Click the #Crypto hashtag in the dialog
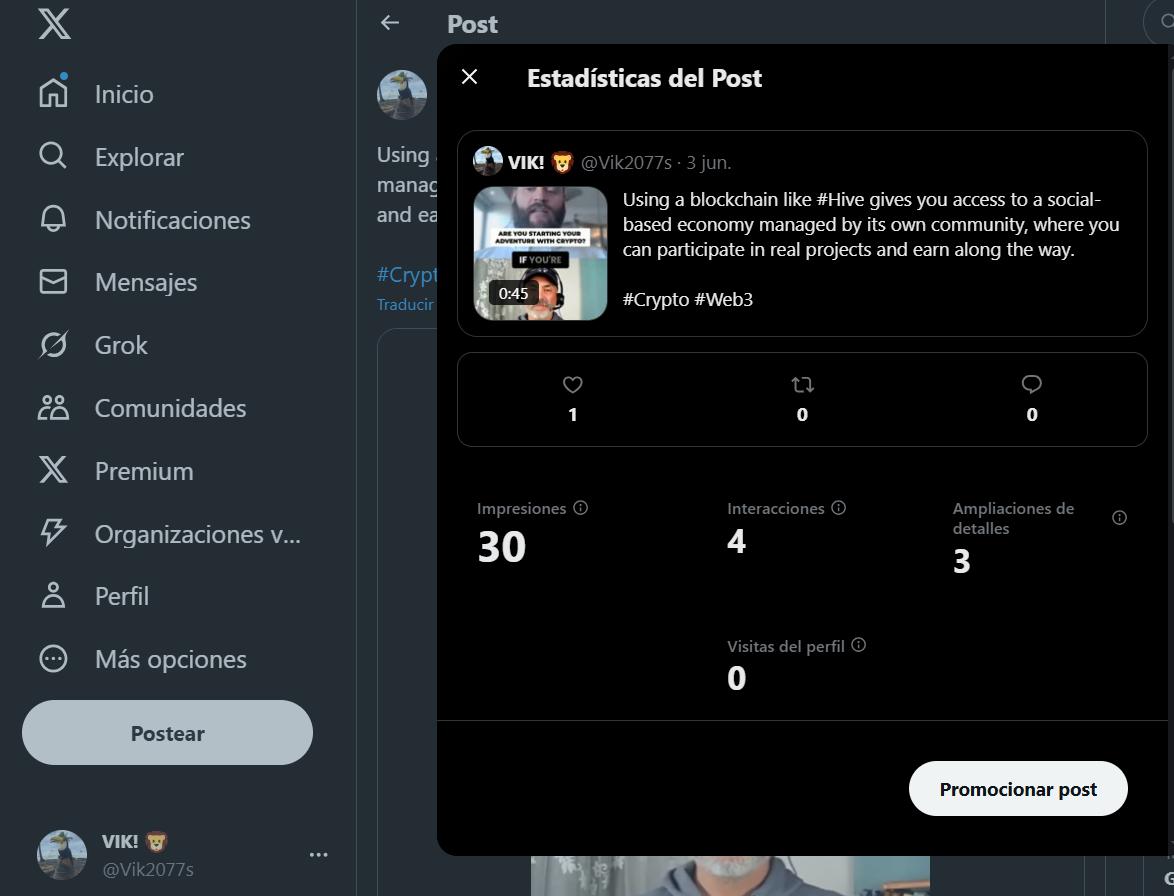Image resolution: width=1174 pixels, height=896 pixels. click(656, 299)
